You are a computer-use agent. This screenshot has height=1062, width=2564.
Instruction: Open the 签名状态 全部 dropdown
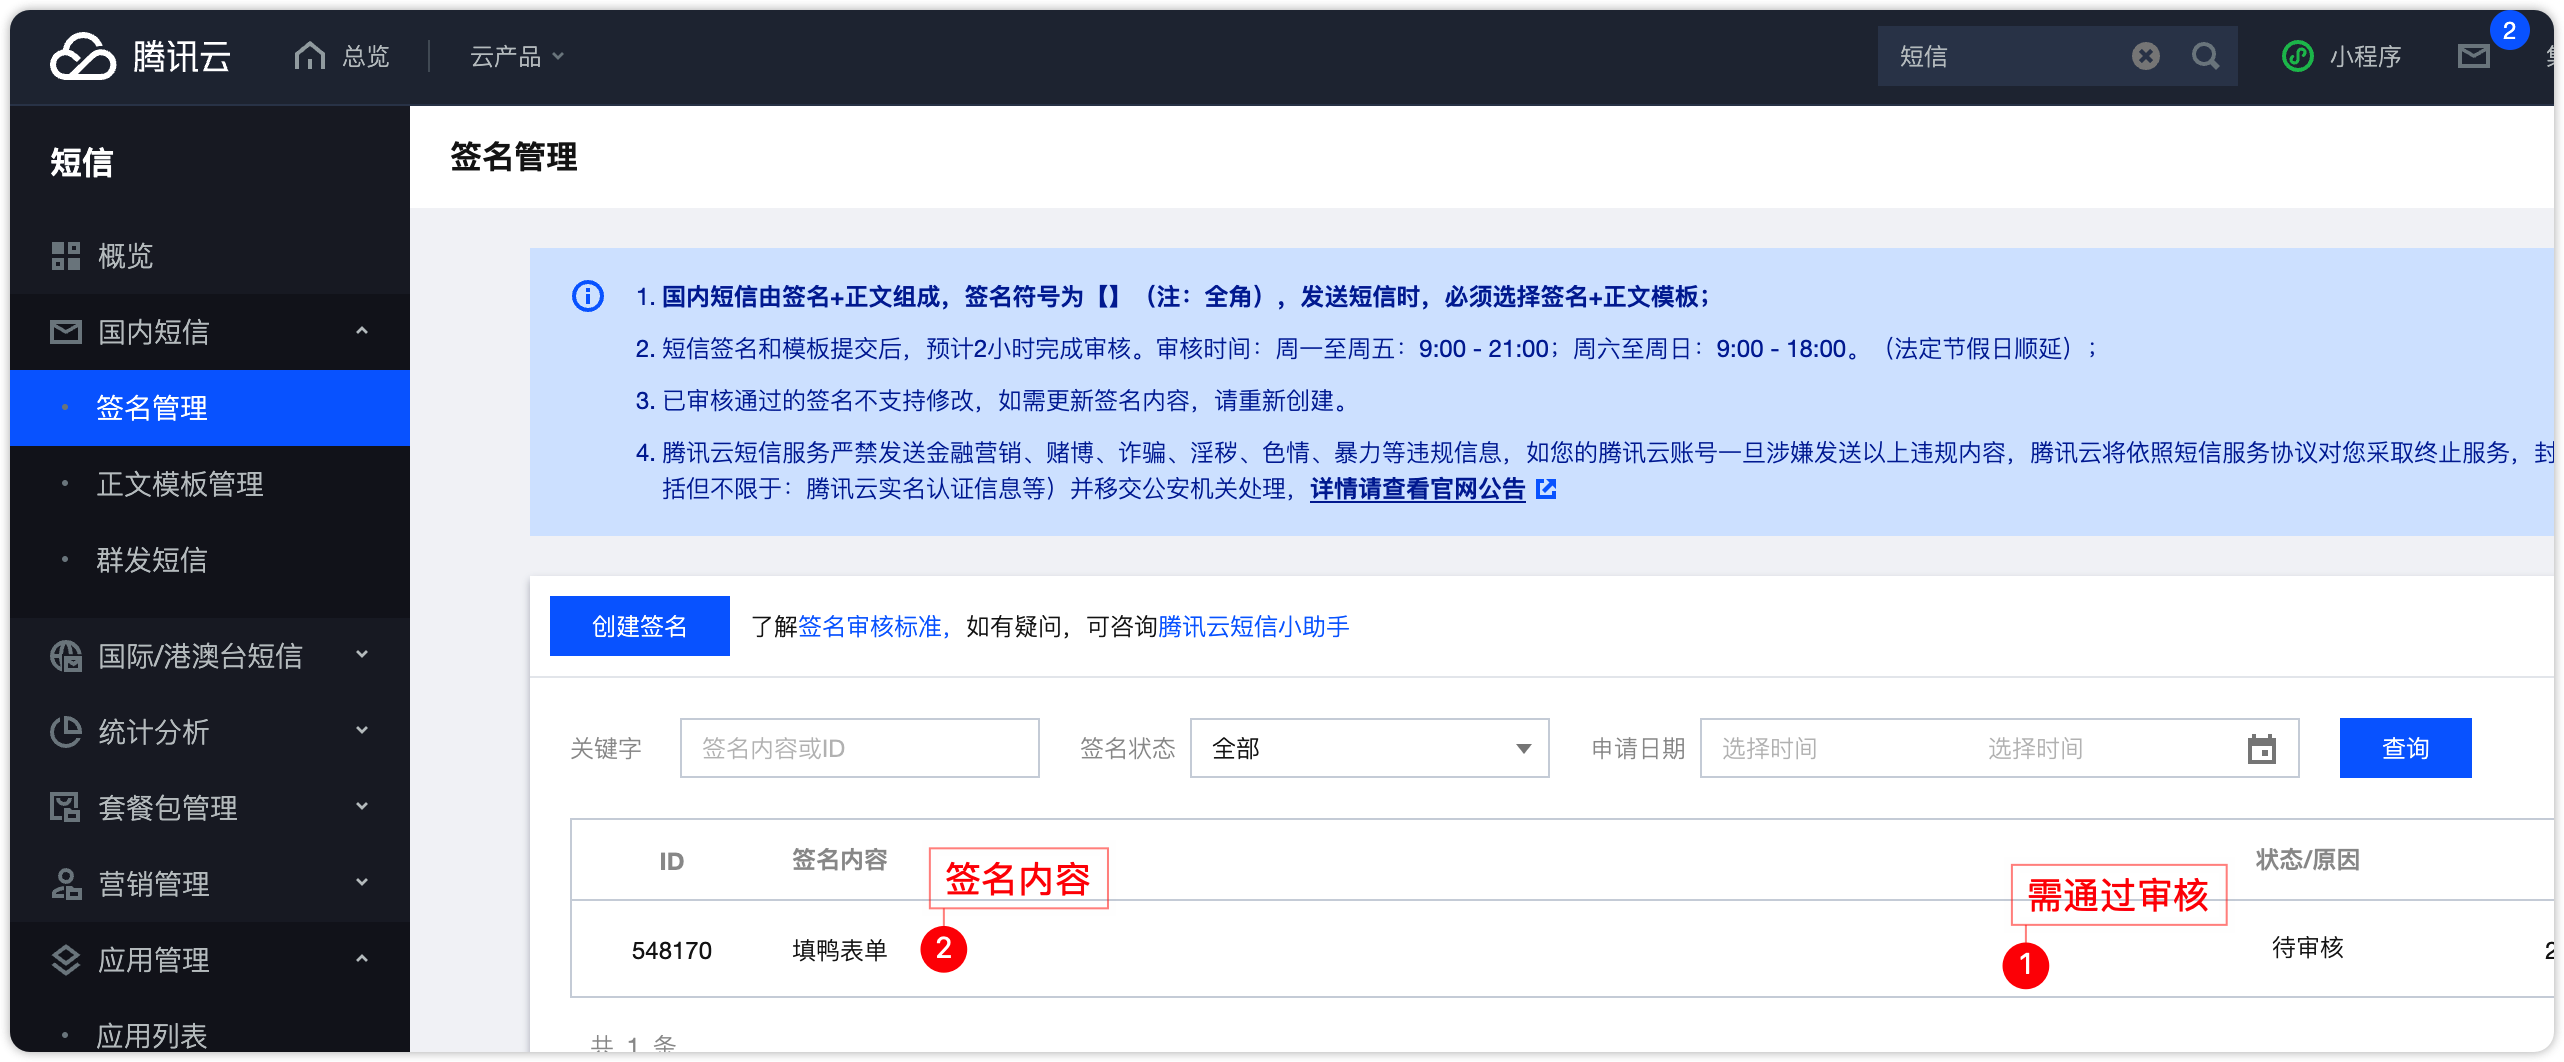pyautogui.click(x=1369, y=748)
